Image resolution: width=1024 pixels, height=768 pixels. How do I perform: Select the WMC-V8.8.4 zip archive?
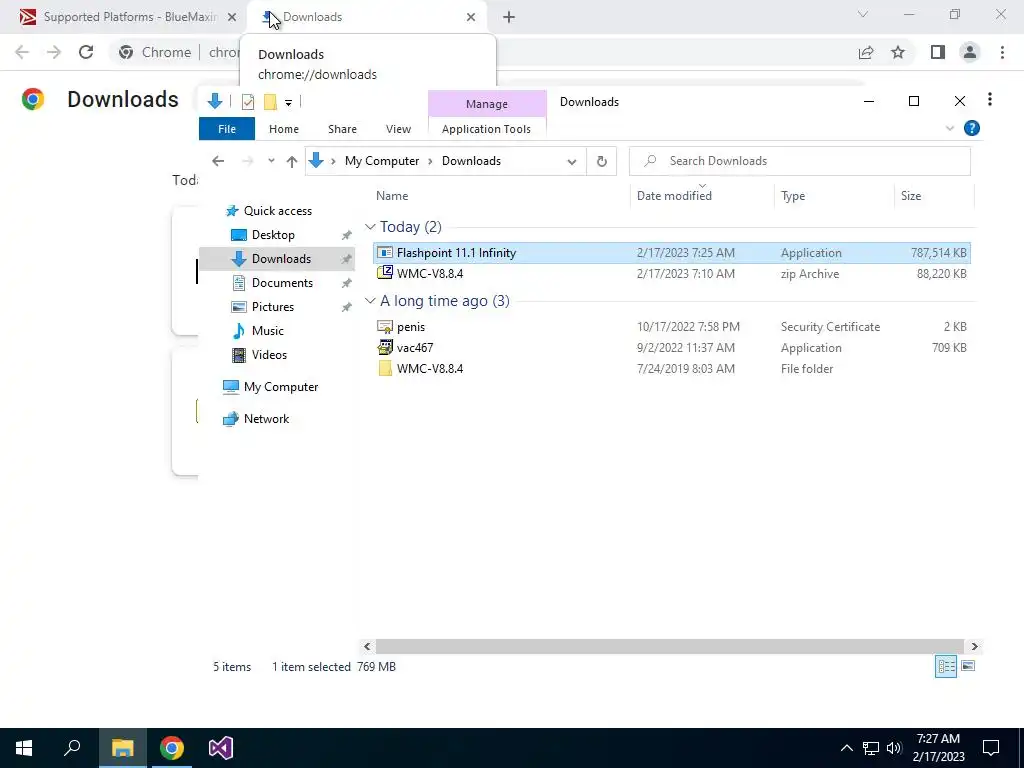[671, 274]
